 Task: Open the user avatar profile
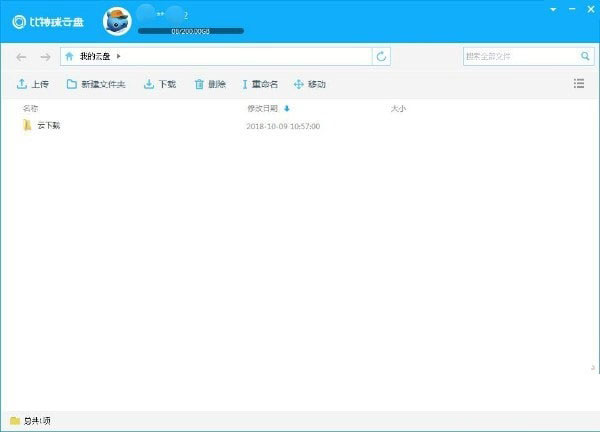118,20
